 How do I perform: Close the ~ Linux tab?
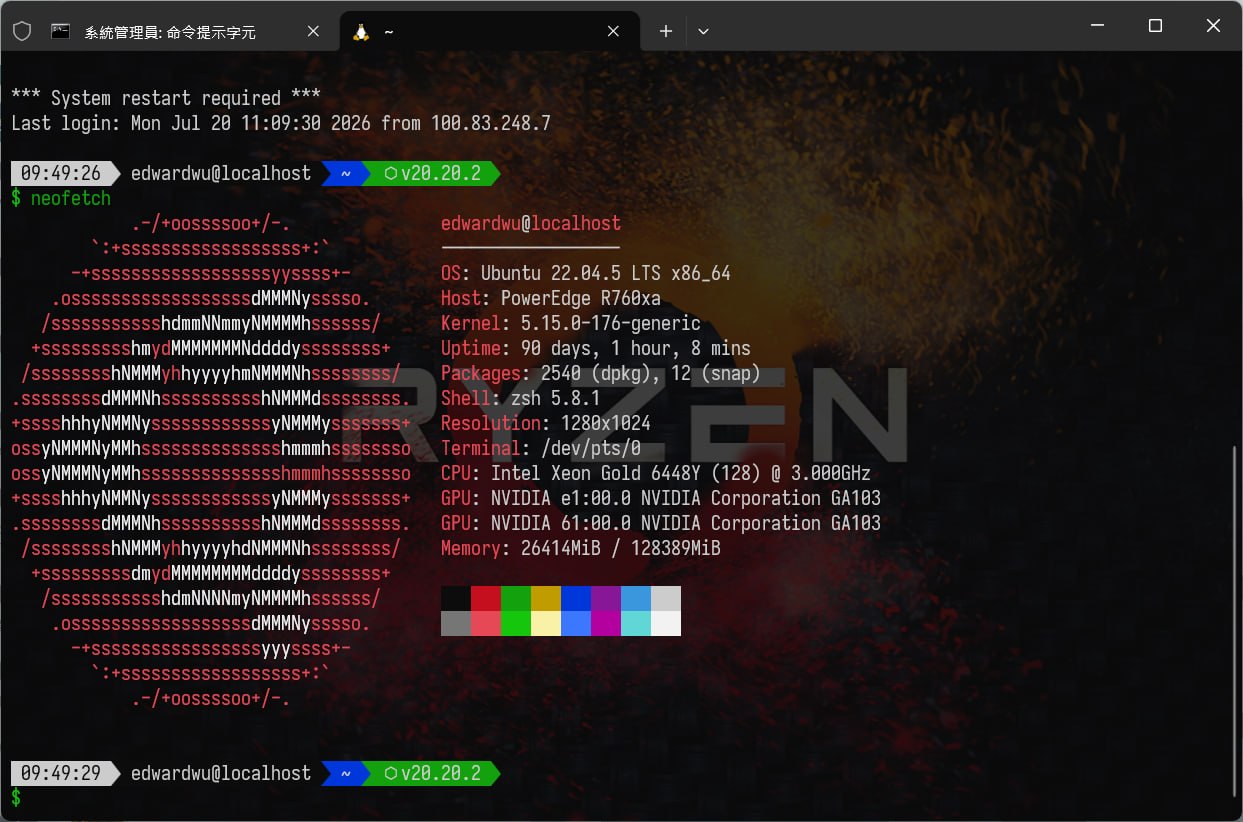coord(613,31)
